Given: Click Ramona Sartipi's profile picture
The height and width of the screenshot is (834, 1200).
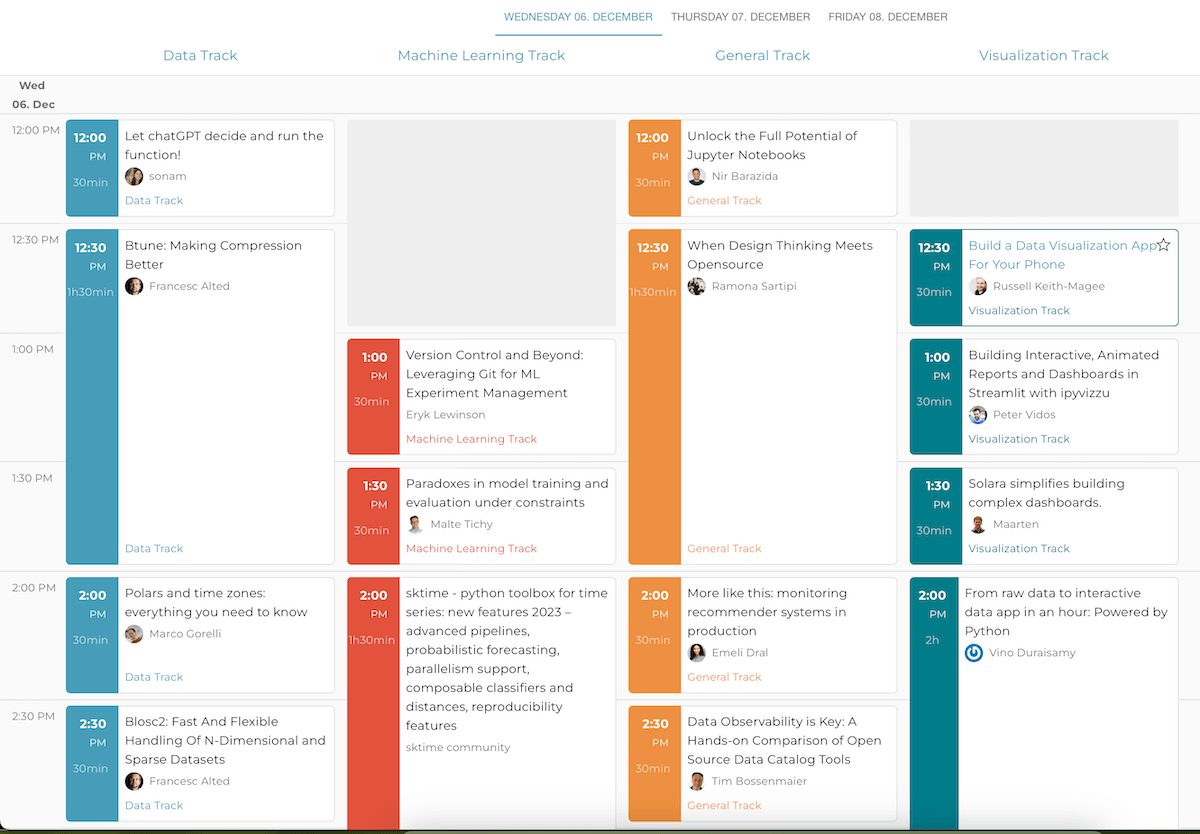Looking at the screenshot, I should 697,287.
